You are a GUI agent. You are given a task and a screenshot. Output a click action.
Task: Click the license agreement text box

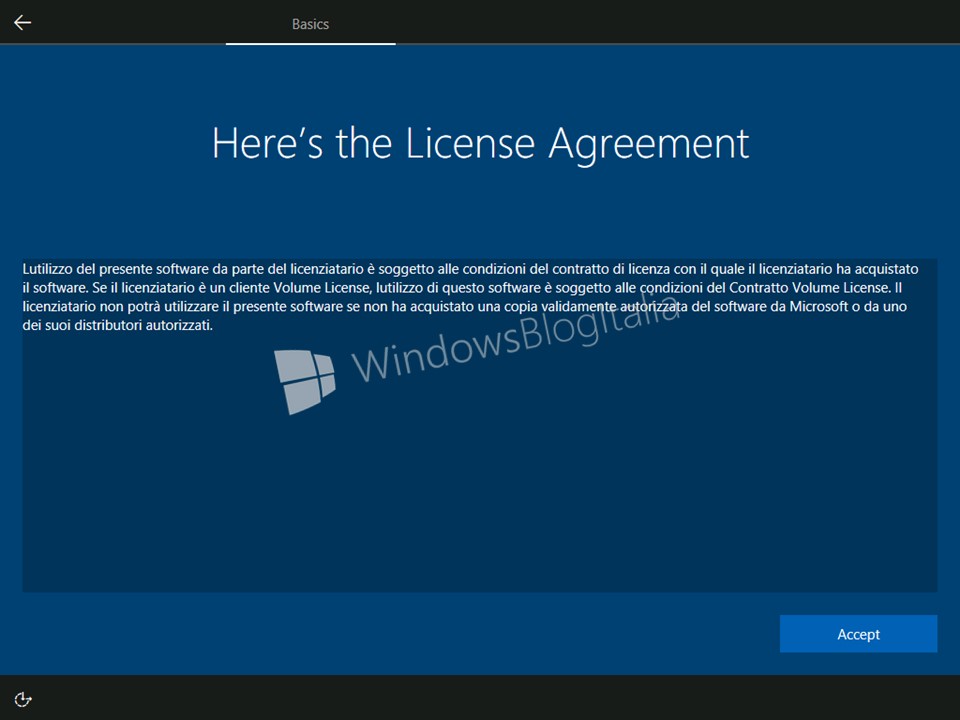point(479,425)
